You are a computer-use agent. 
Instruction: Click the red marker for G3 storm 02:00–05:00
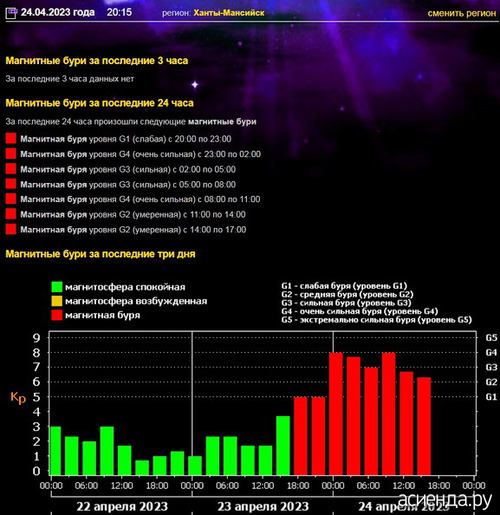11,169
